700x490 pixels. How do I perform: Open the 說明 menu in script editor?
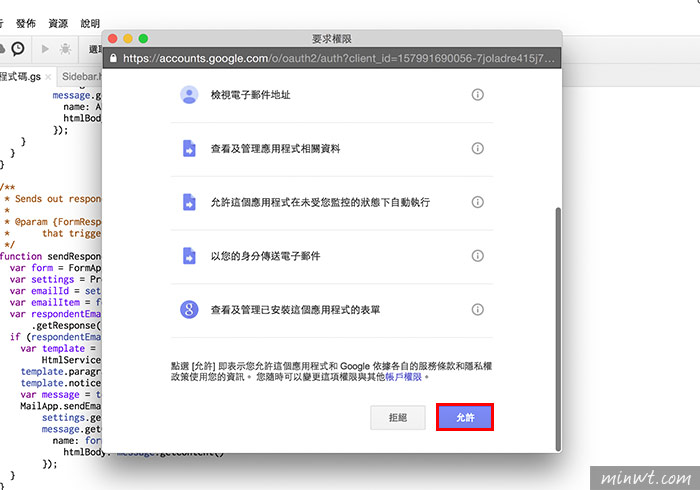click(x=90, y=23)
